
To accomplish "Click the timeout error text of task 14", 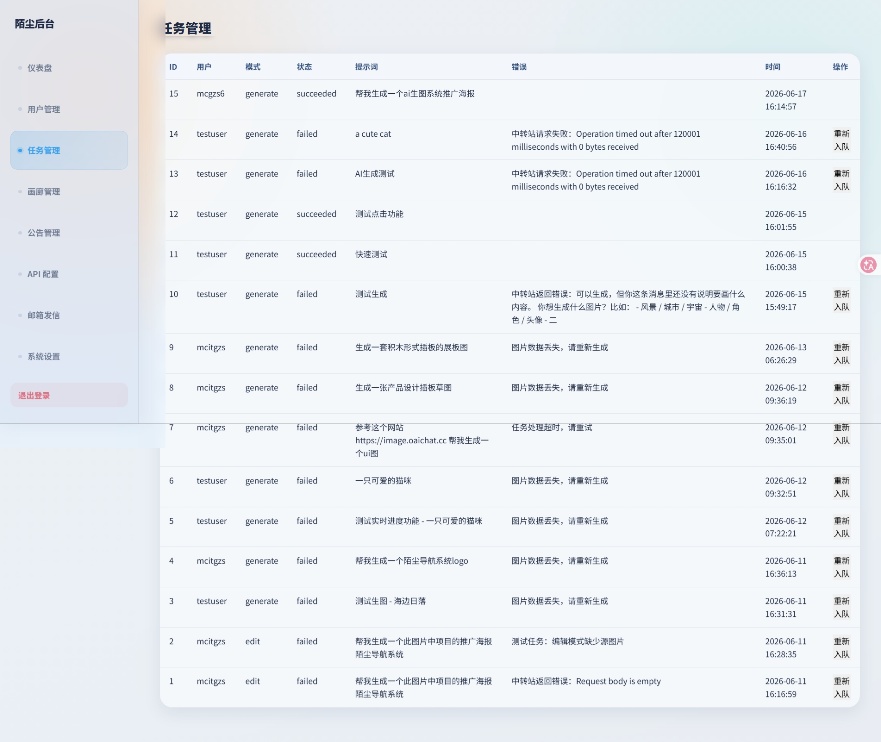I will coord(606,140).
